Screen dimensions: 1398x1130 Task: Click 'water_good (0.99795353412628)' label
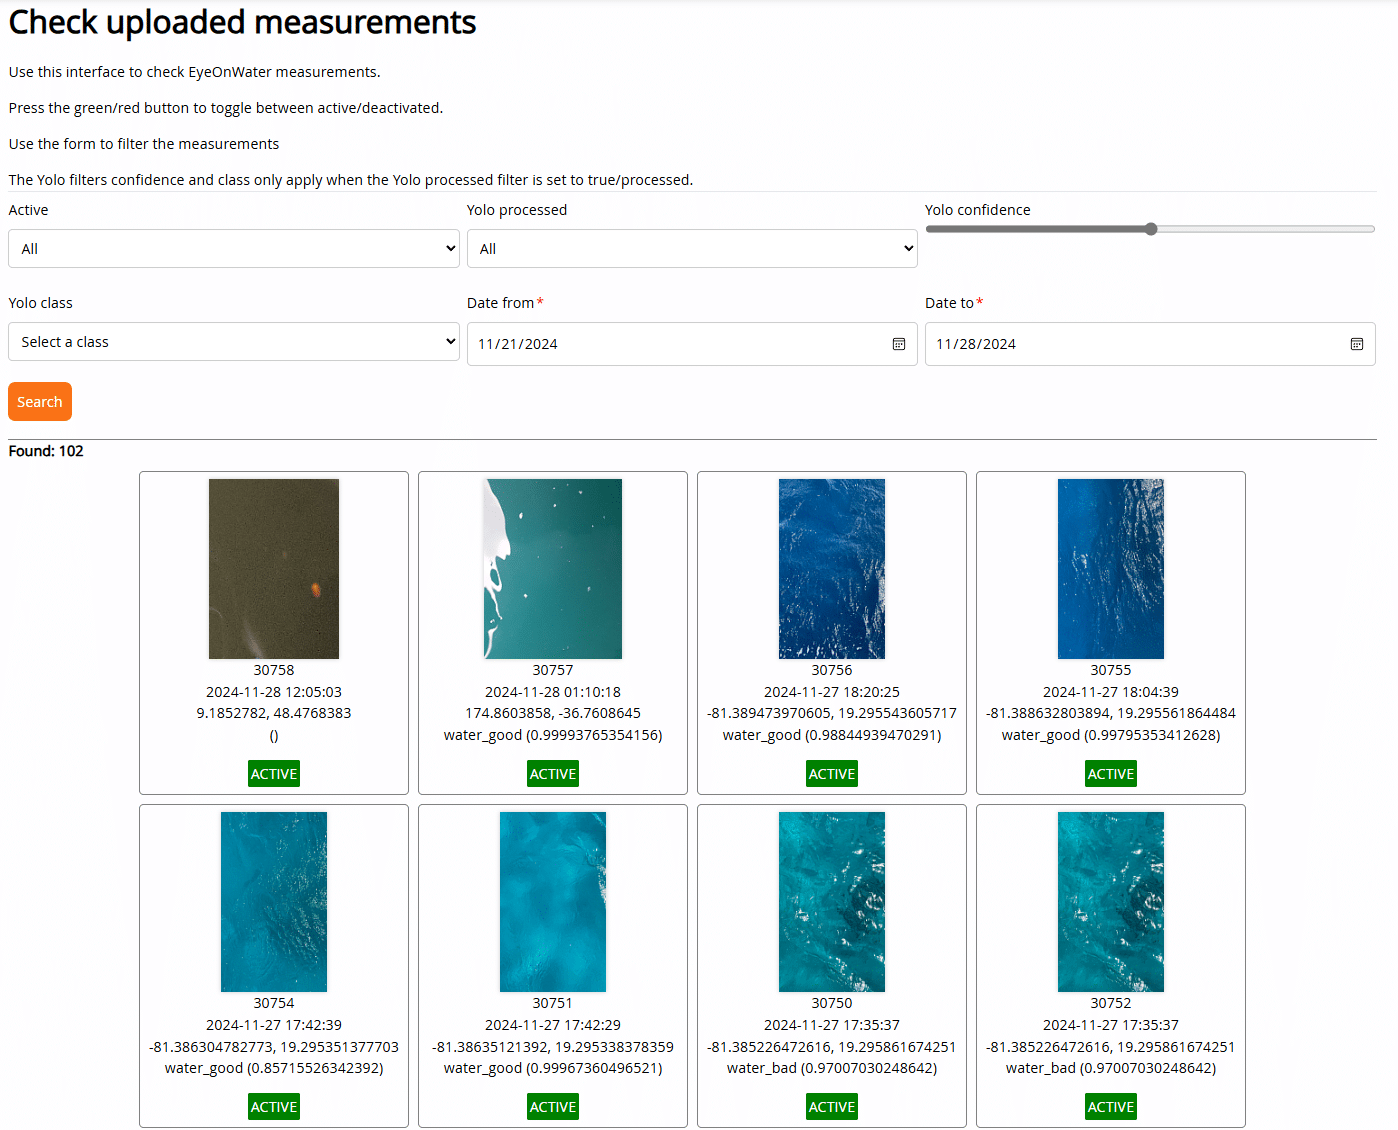[1111, 735]
